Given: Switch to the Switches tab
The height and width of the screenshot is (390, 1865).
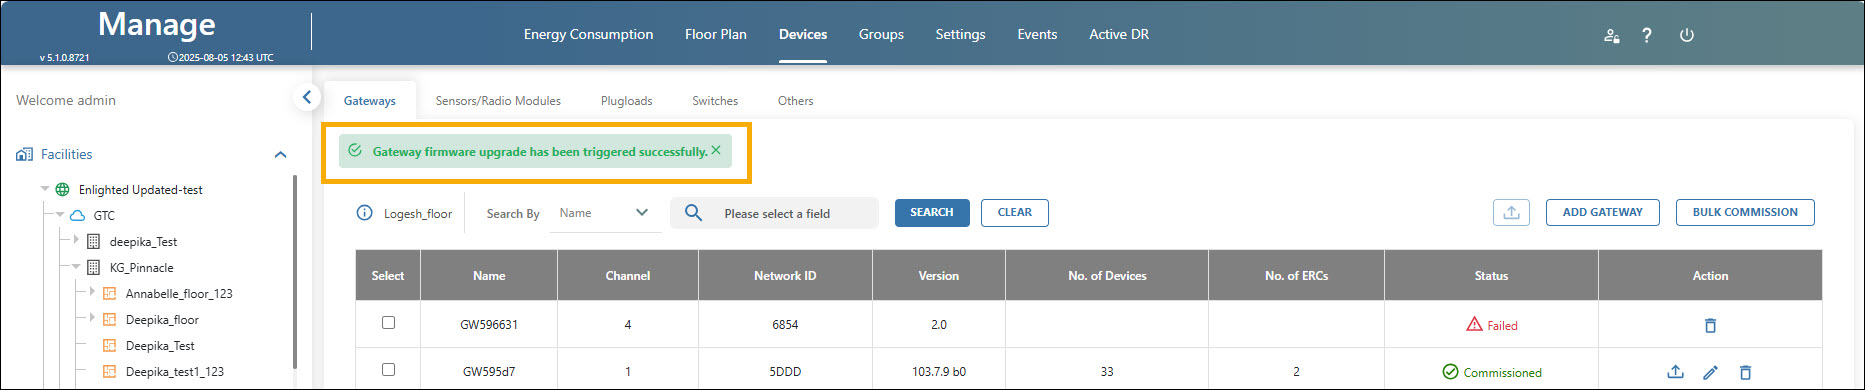Looking at the screenshot, I should 715,100.
